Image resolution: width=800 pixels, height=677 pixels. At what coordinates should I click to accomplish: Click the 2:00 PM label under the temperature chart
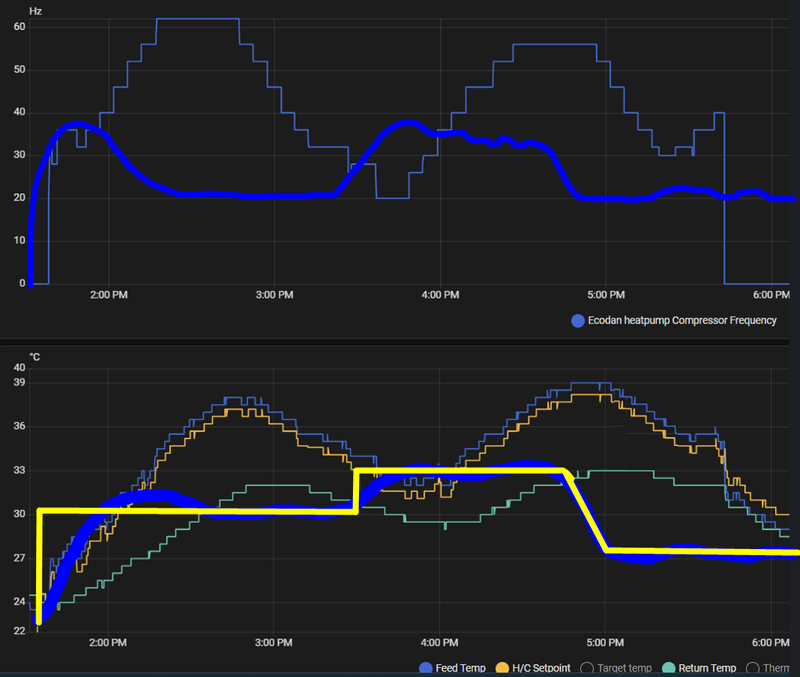pos(108,643)
